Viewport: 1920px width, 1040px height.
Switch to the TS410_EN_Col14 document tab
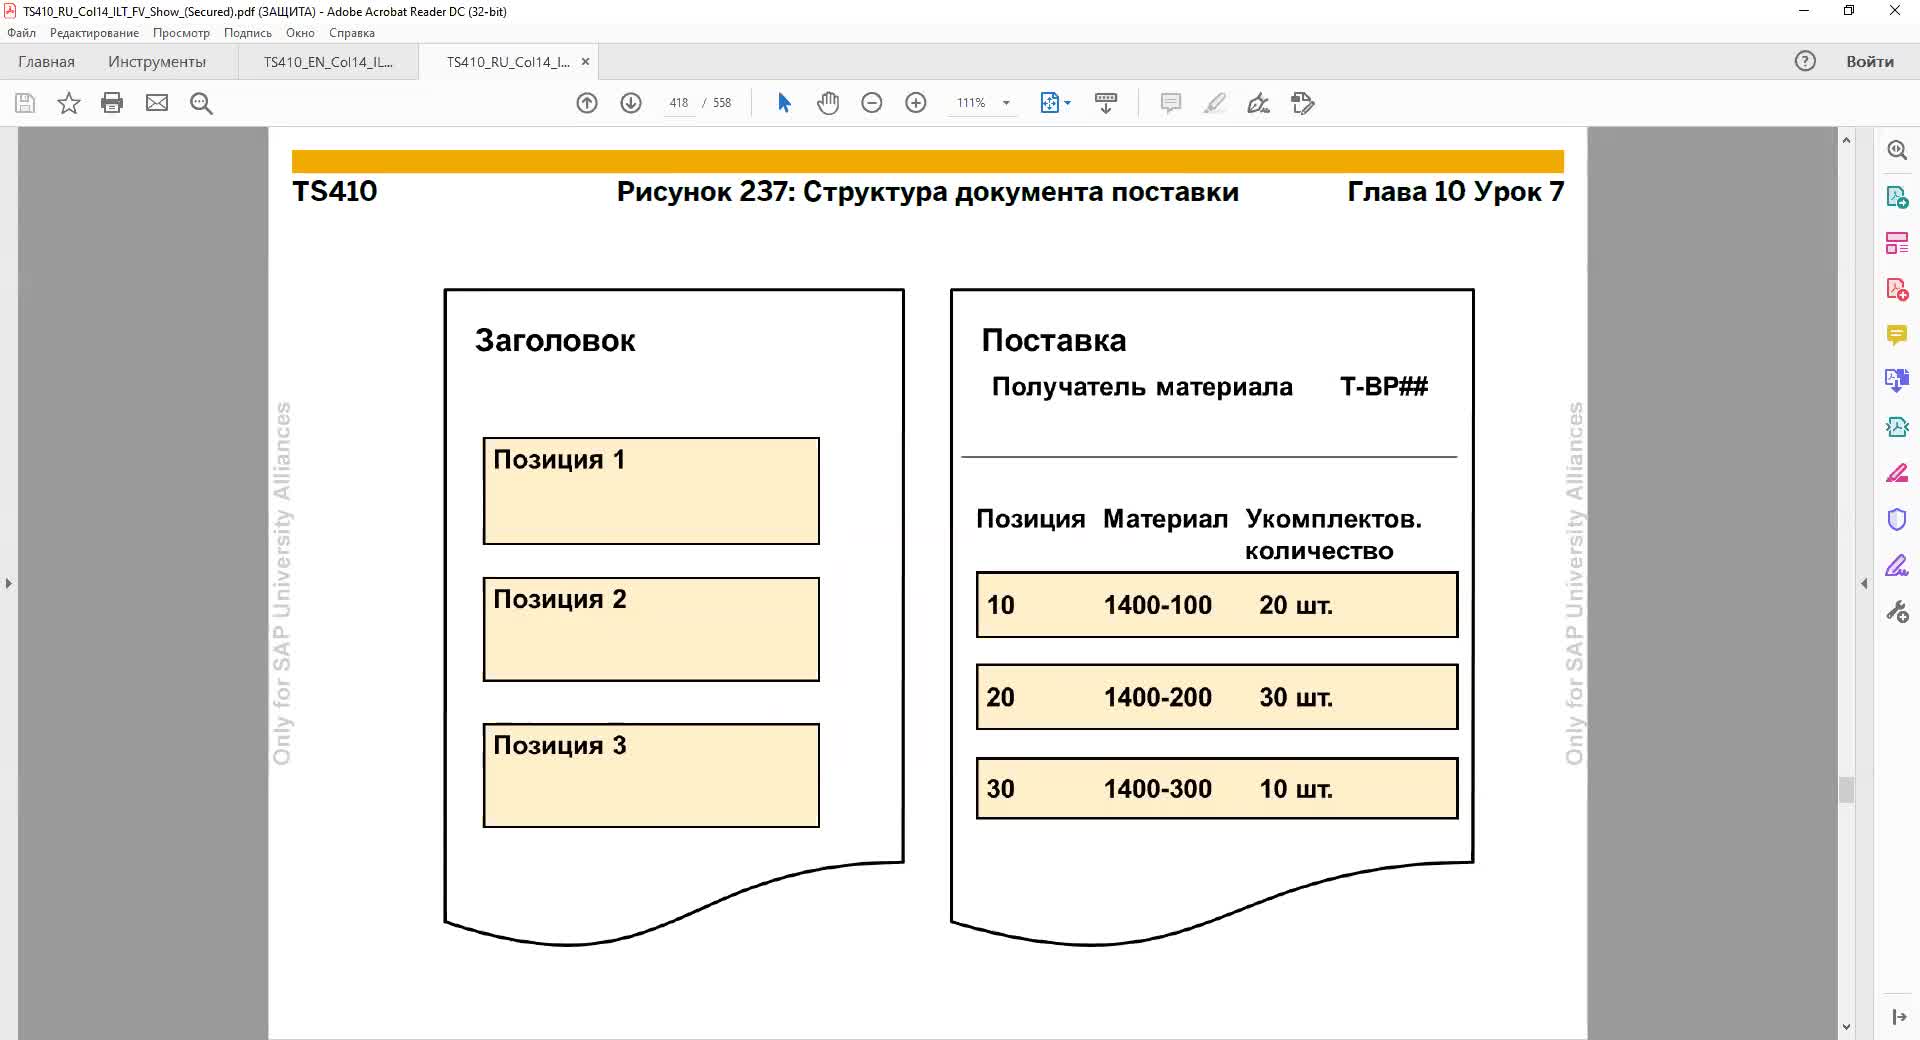click(328, 62)
